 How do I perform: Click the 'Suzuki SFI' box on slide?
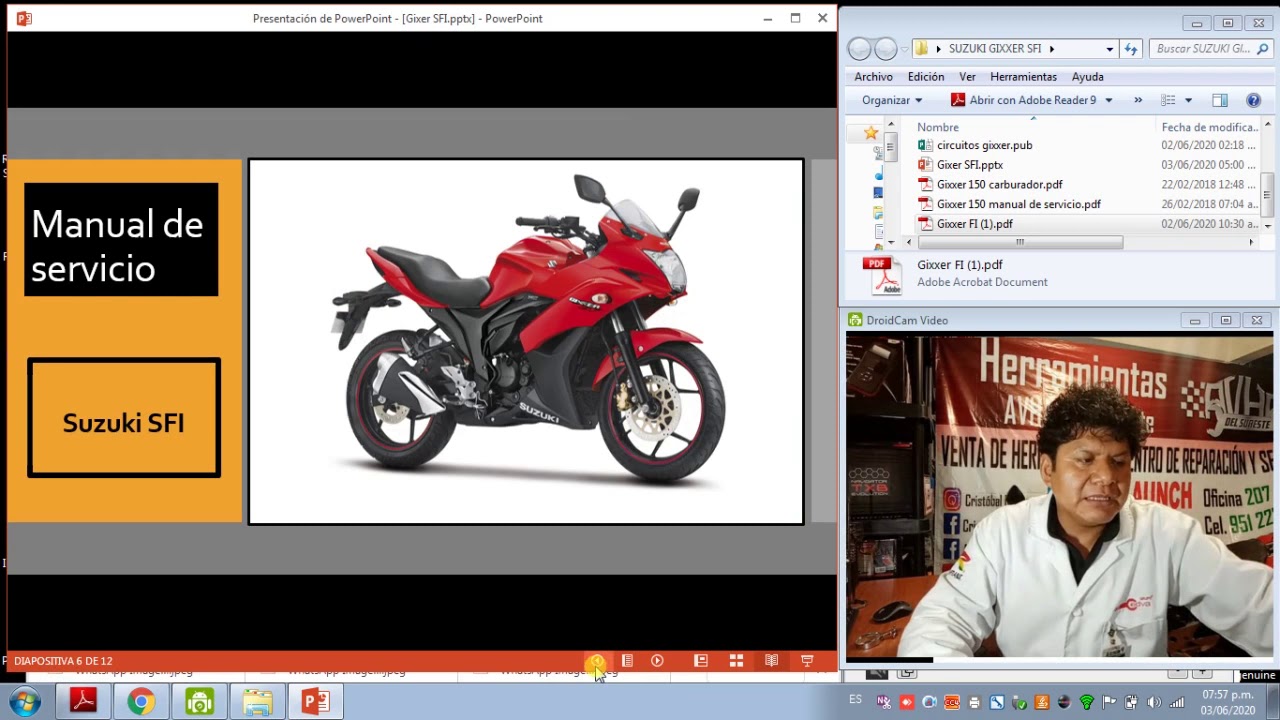(x=124, y=418)
